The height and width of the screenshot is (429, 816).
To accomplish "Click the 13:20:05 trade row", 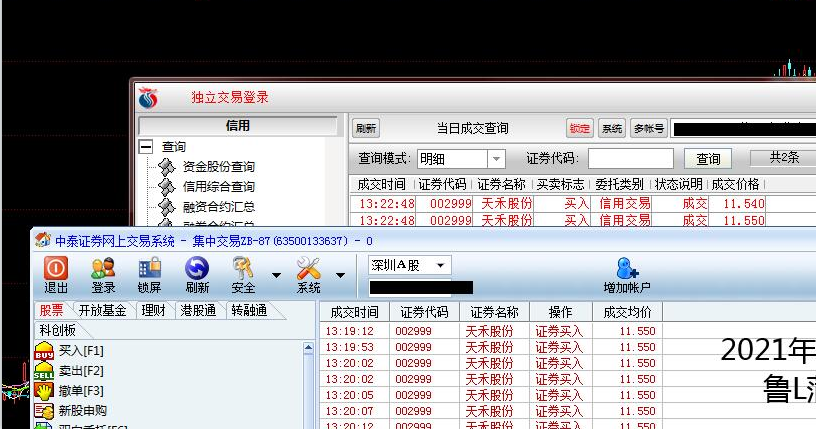I will [490, 395].
